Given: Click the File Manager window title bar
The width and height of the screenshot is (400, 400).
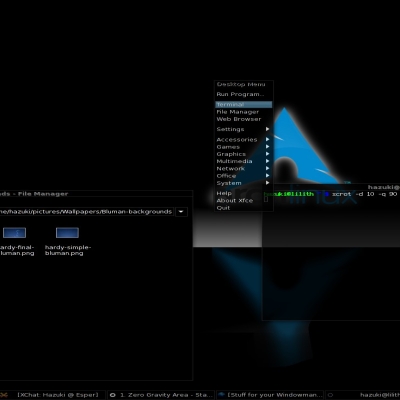Looking at the screenshot, I should pos(96,194).
